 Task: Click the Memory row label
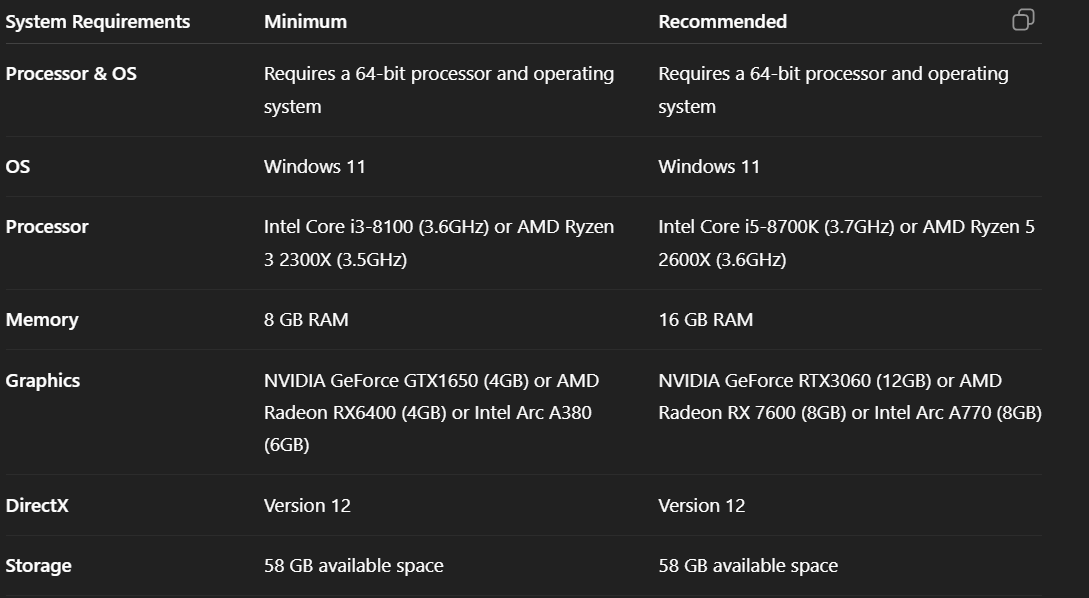tap(42, 320)
